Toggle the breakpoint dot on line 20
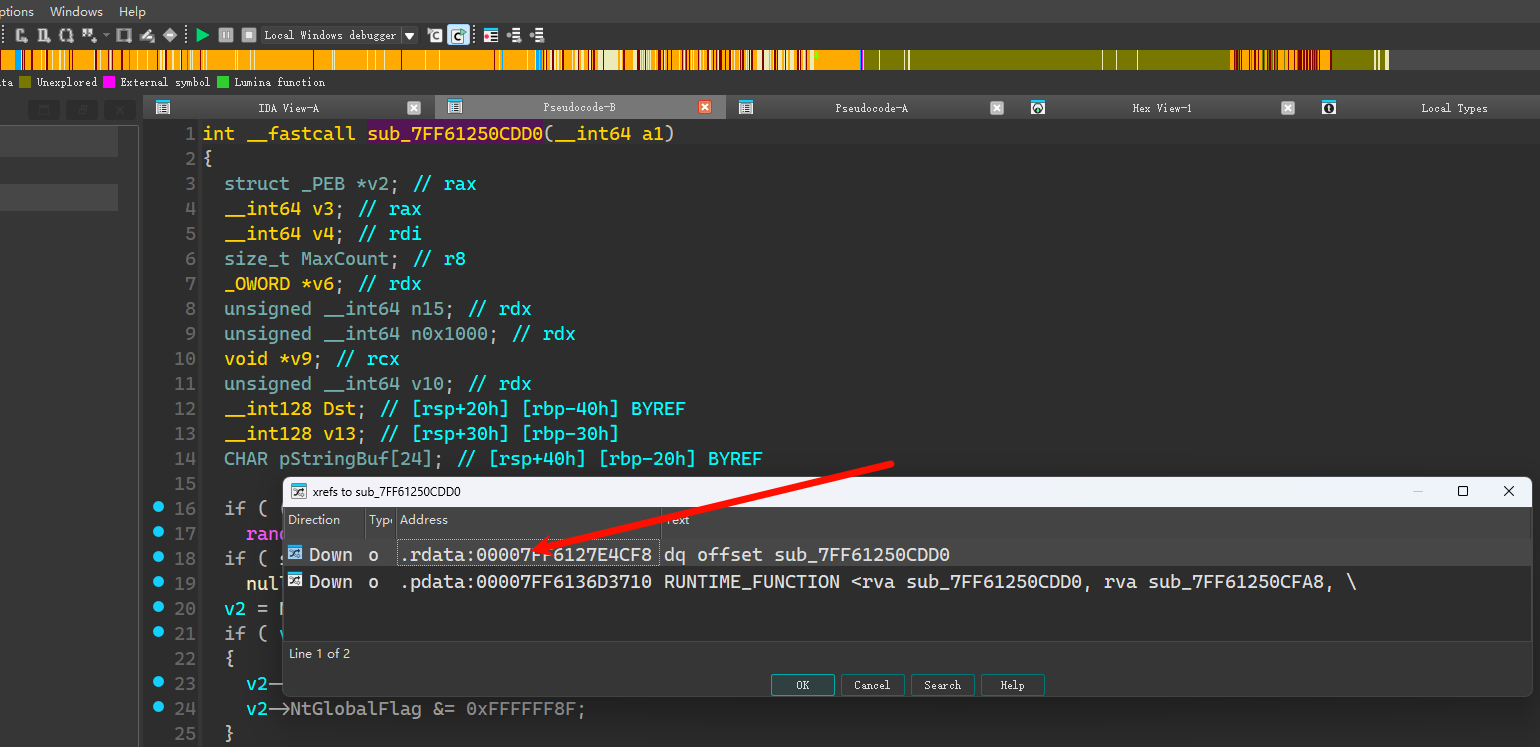Screen dimensions: 1540x747 158,607
